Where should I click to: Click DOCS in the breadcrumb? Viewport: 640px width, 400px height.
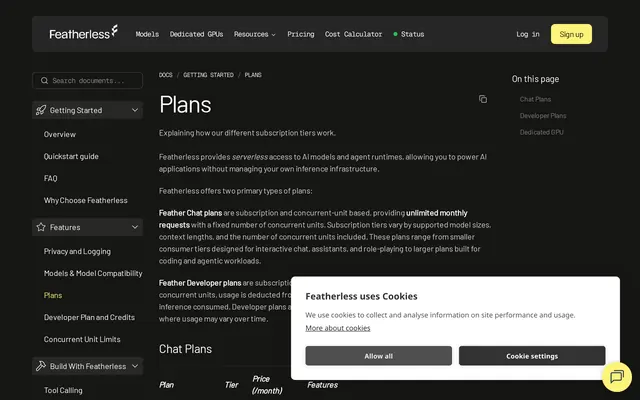(166, 75)
